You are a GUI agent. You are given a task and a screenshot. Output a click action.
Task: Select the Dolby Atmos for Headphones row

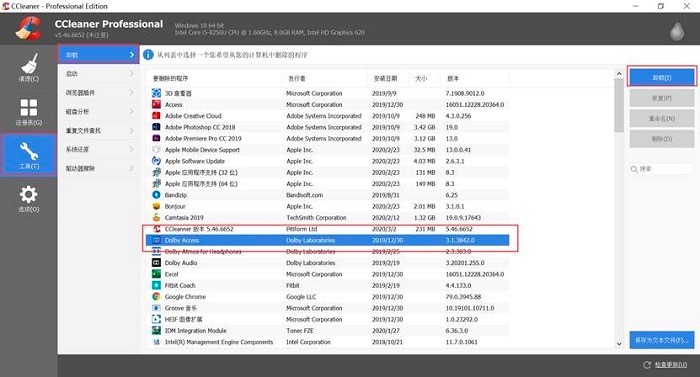click(328, 251)
